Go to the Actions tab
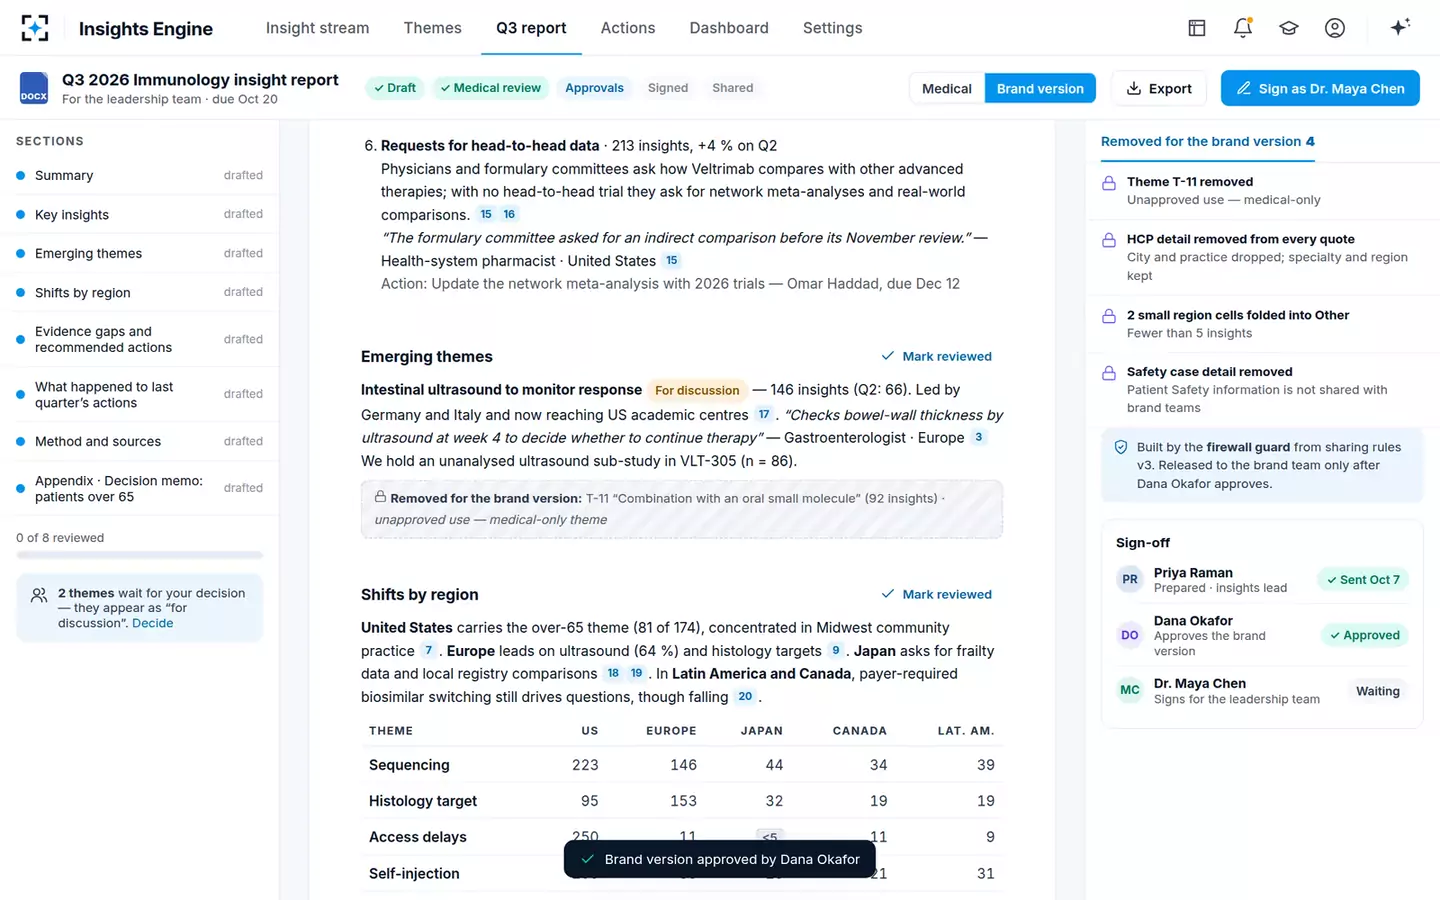This screenshot has height=900, width=1440. (x=628, y=28)
